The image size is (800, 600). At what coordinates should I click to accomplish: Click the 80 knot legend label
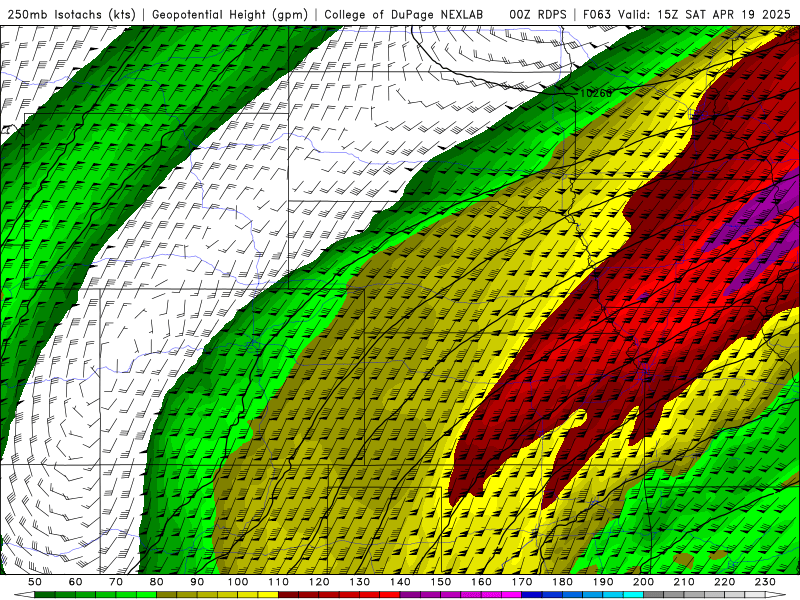coord(157,582)
